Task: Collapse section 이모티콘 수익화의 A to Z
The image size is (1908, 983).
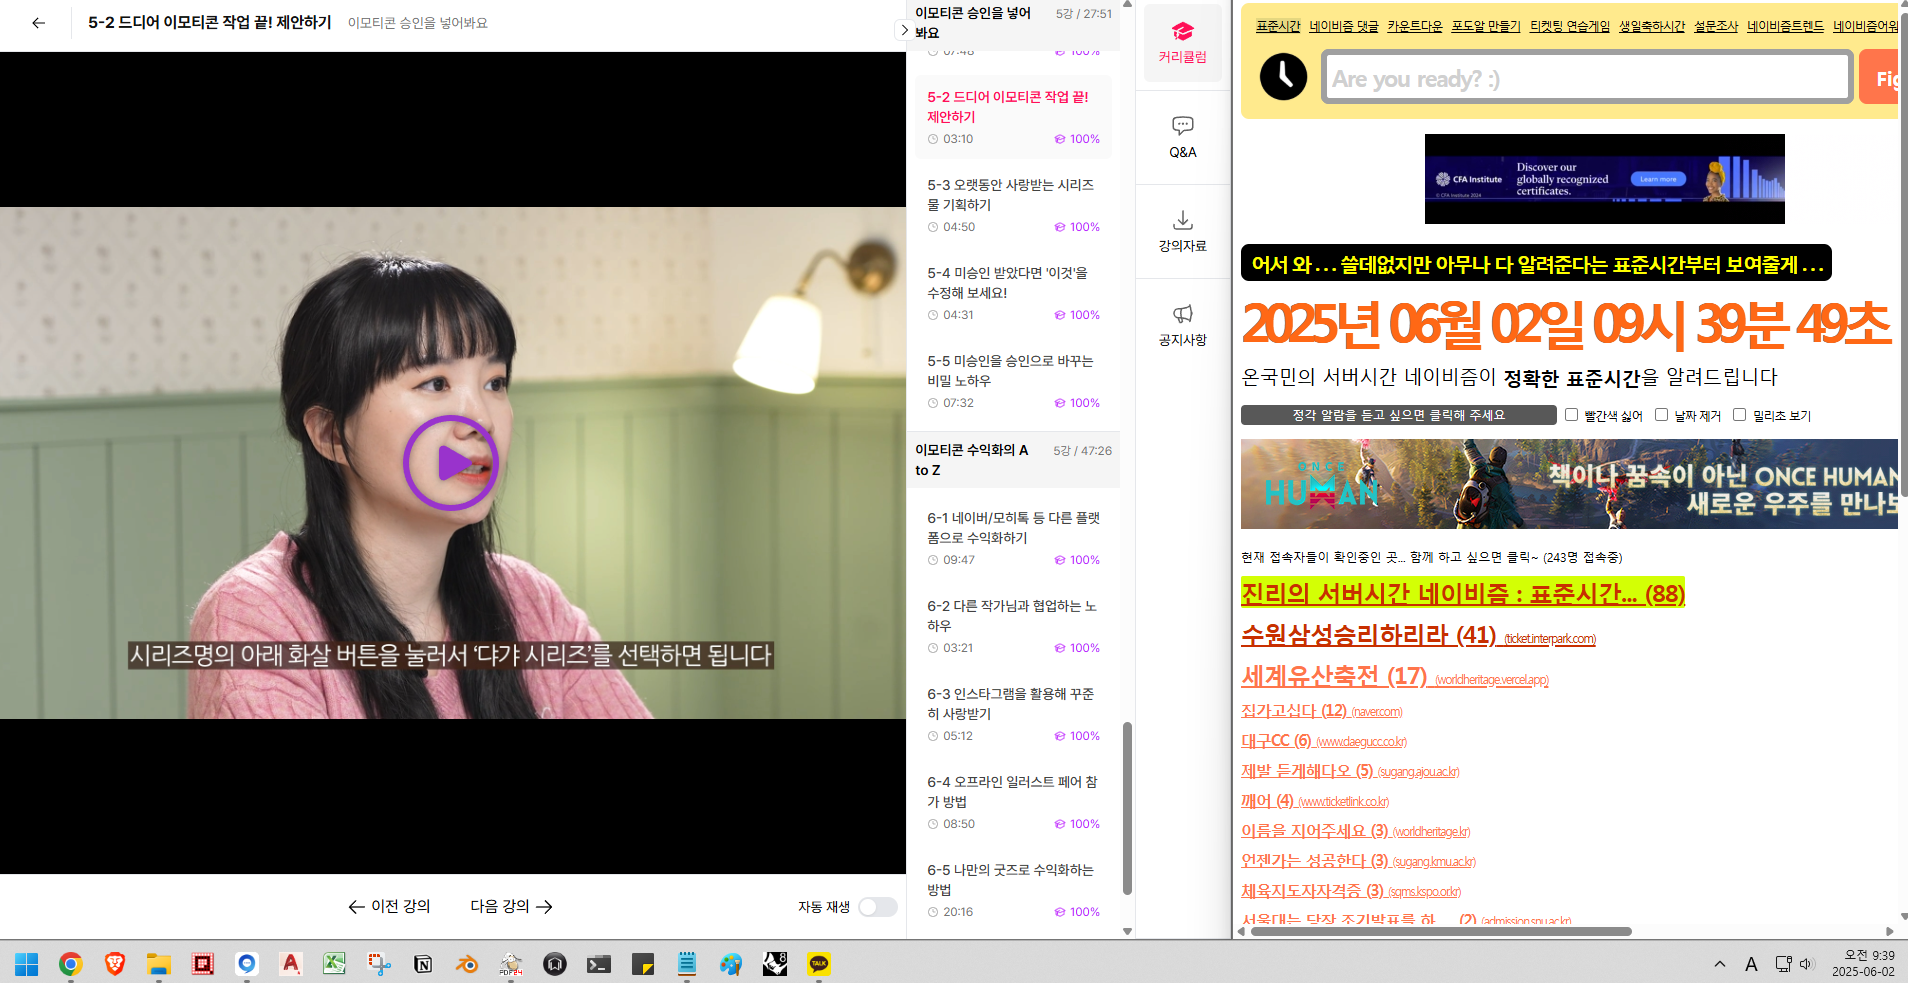Action: 1014,460
